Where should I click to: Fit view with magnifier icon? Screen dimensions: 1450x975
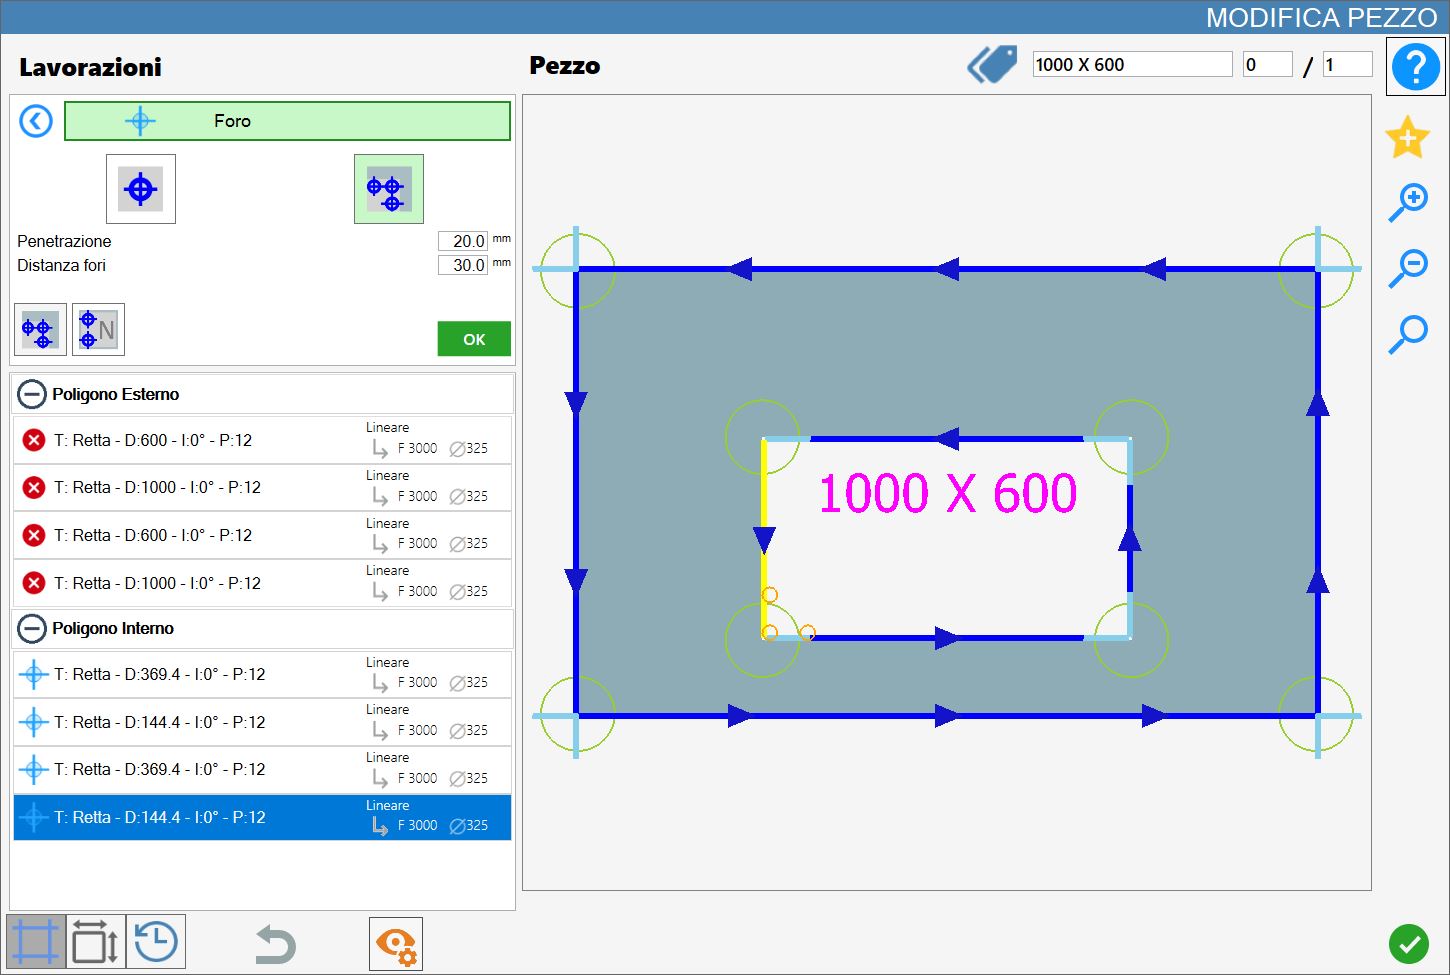(1408, 335)
